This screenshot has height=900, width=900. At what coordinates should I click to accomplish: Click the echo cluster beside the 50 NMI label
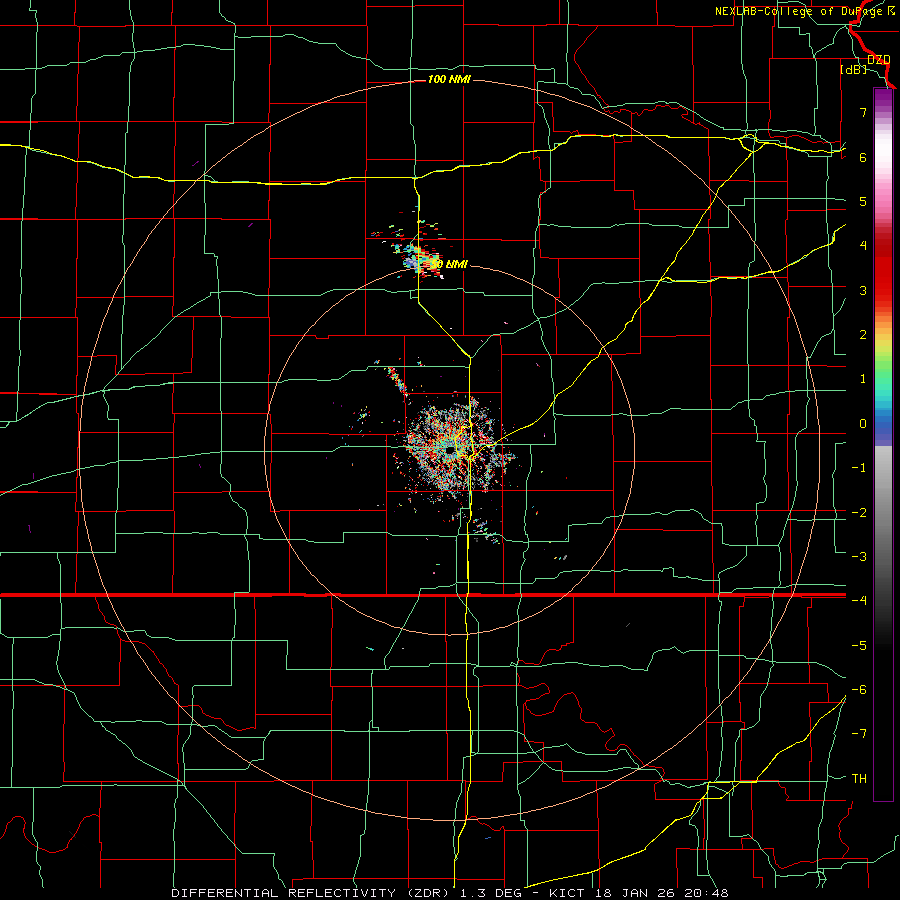point(416,258)
